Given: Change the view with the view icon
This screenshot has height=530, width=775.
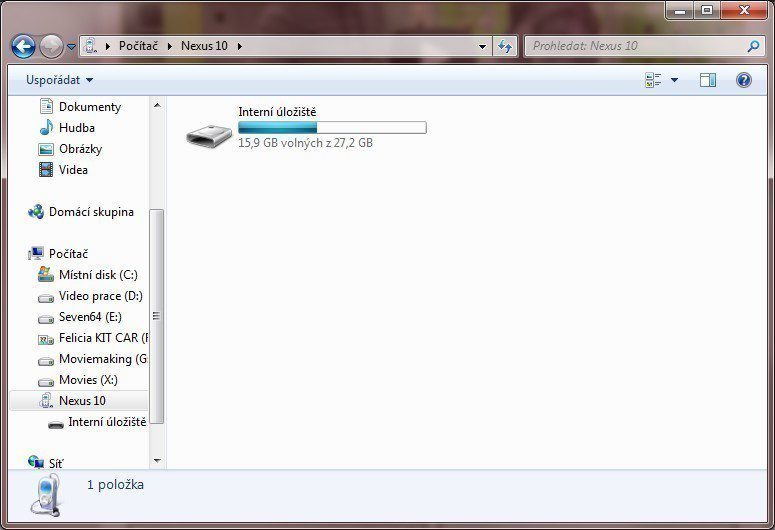Looking at the screenshot, I should tap(653, 80).
